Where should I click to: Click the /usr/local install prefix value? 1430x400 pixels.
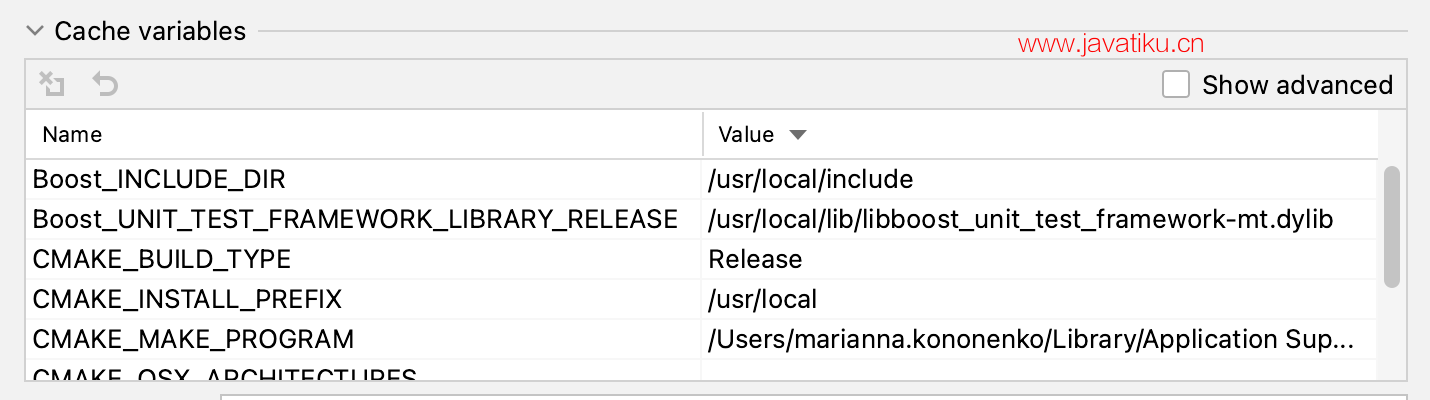(762, 299)
